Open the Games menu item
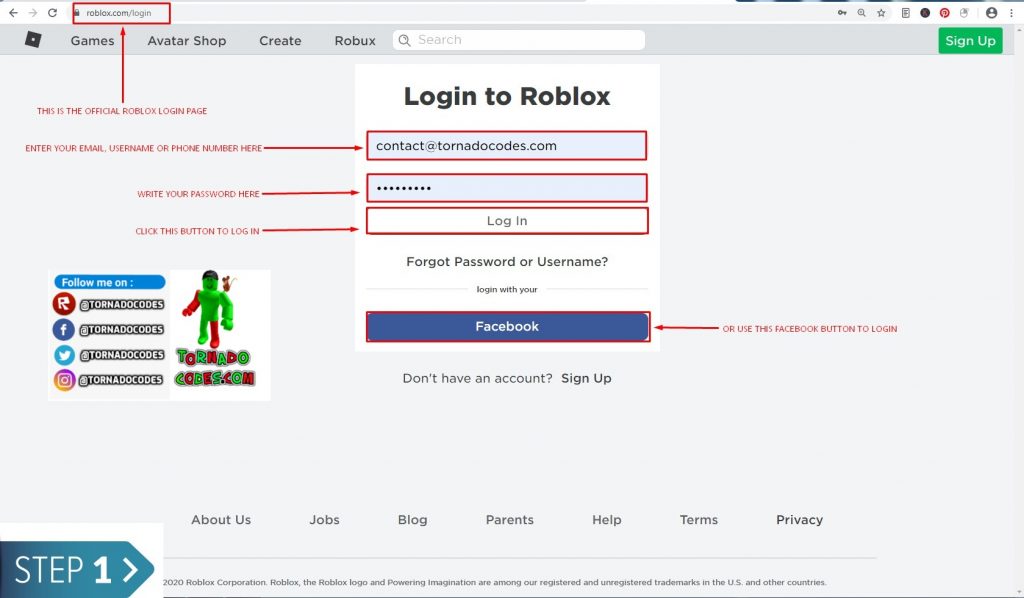This screenshot has width=1024, height=598. (92, 40)
